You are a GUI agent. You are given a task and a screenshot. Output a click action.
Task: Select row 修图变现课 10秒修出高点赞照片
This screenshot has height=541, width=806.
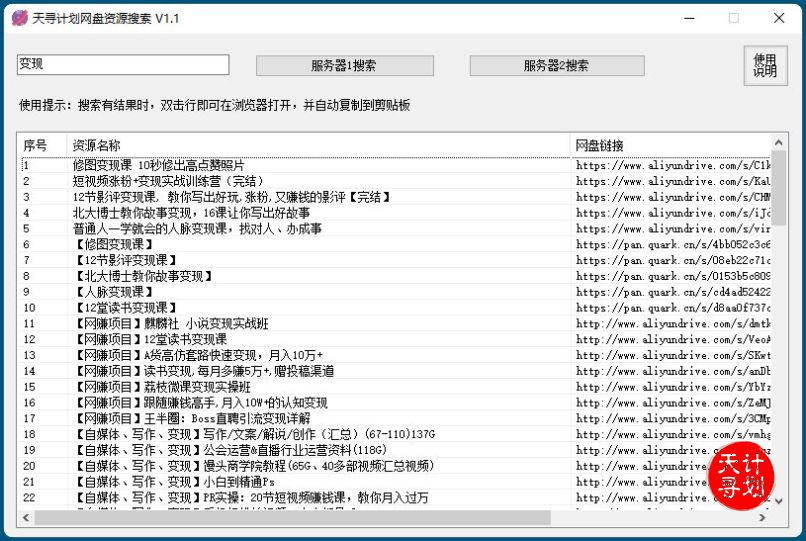point(396,165)
